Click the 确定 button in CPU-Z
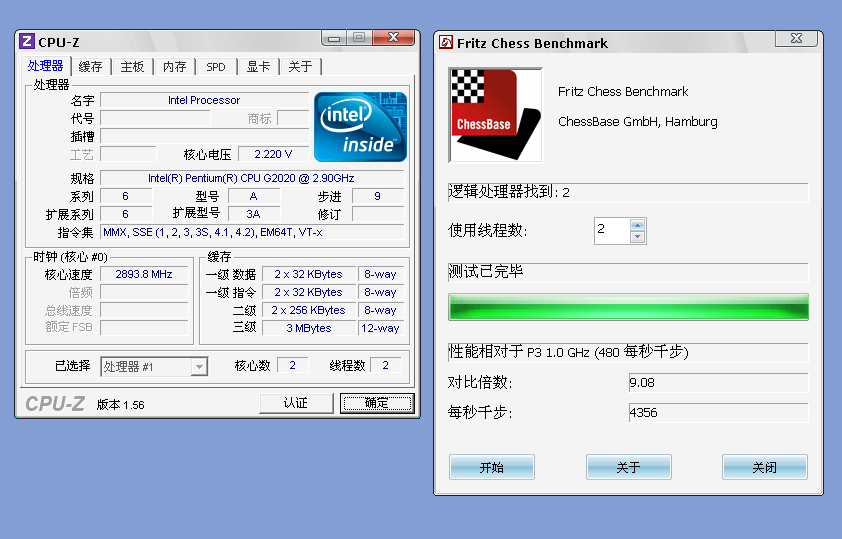 click(x=377, y=403)
